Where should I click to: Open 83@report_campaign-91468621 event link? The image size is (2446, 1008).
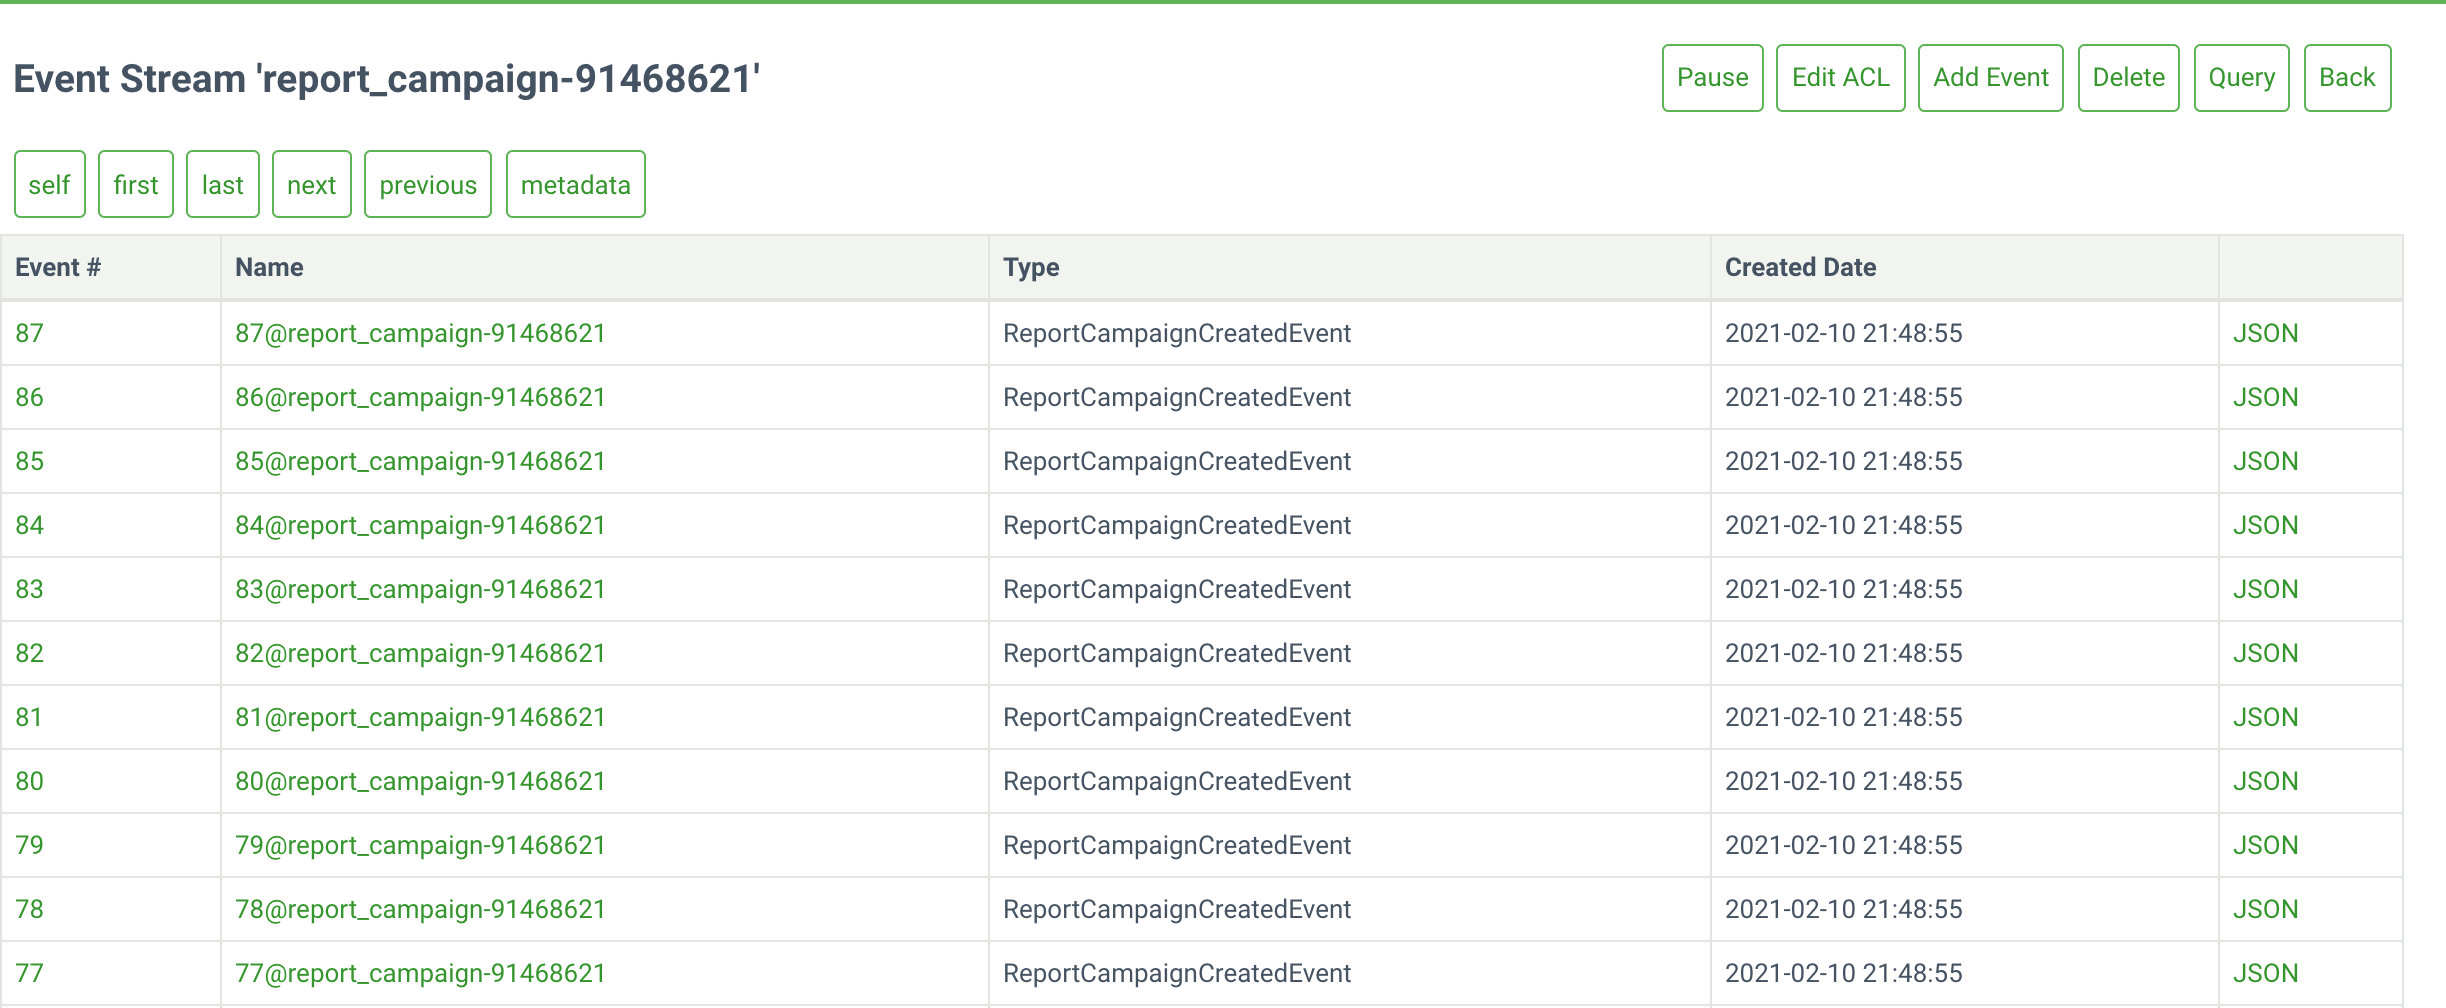[x=420, y=589]
